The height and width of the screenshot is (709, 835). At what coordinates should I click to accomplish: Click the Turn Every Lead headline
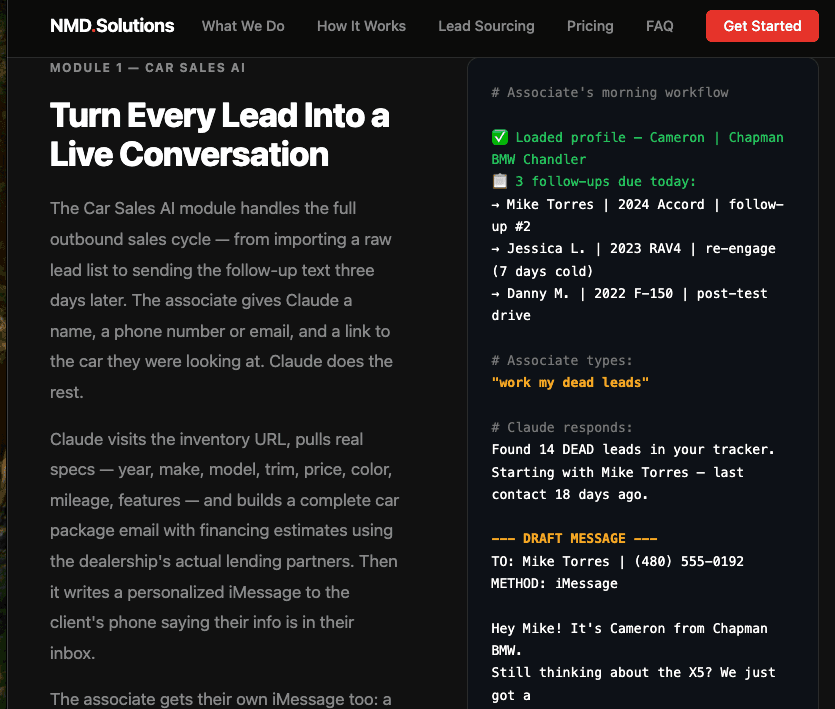[x=219, y=133]
